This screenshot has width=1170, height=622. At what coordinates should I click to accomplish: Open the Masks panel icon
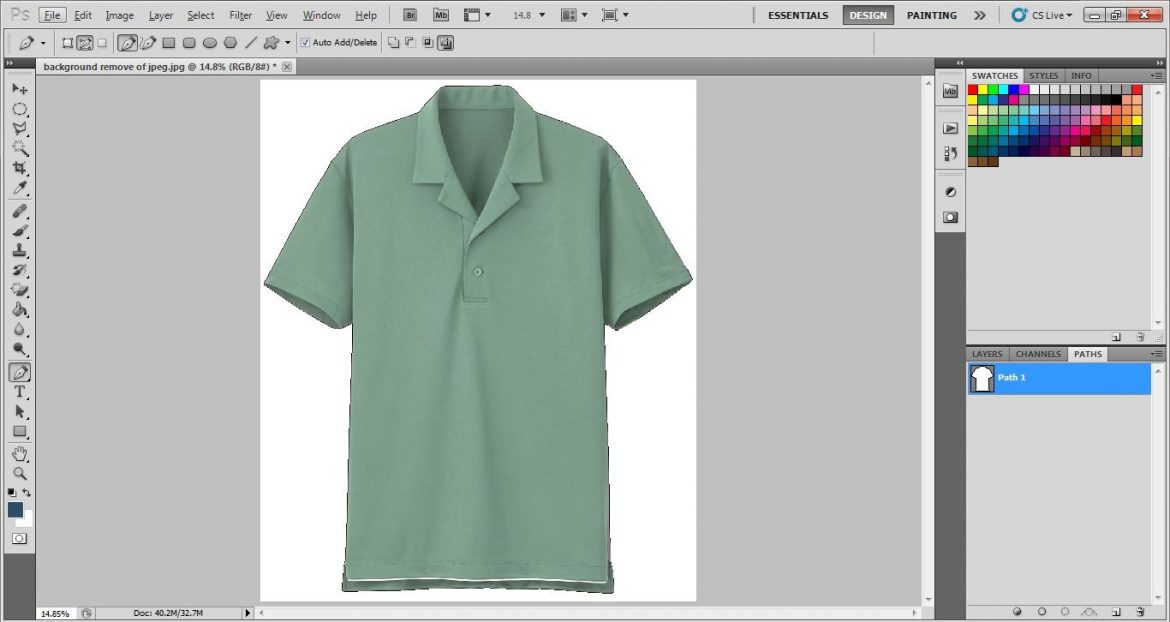tap(950, 217)
